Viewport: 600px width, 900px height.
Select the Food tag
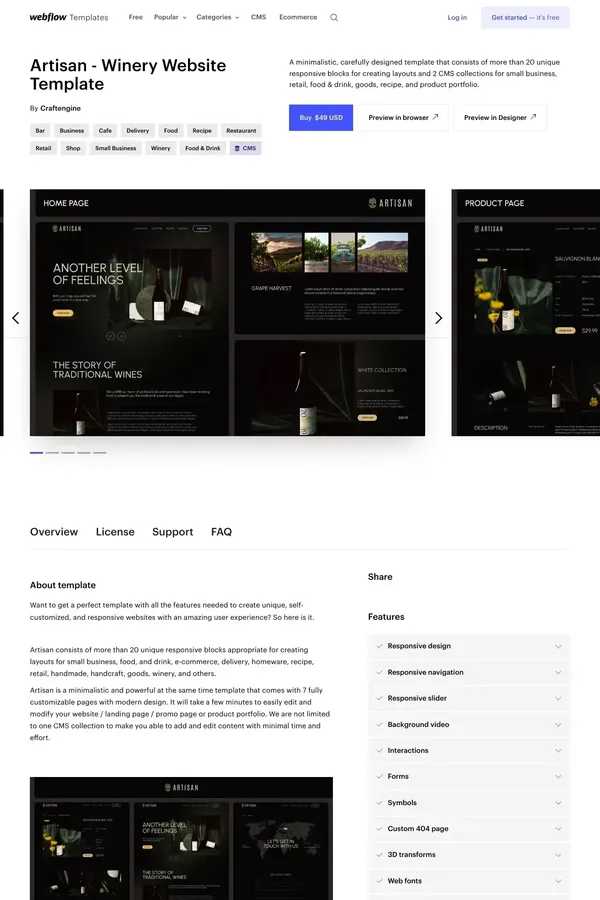tap(171, 130)
